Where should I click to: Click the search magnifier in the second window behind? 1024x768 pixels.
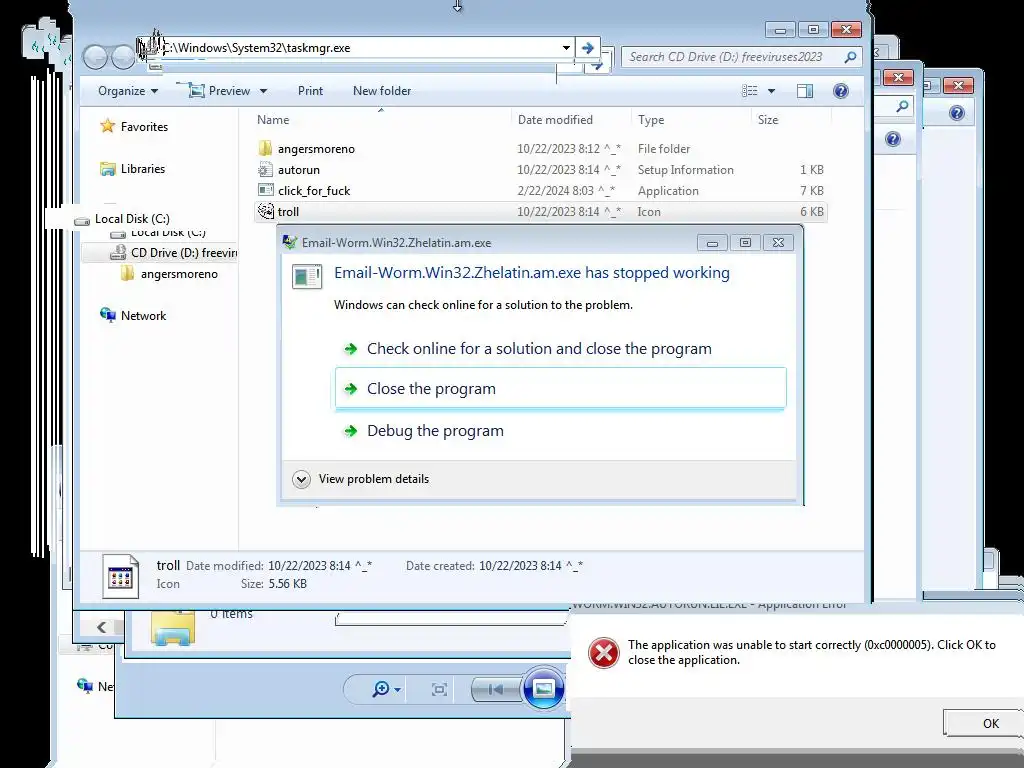[x=902, y=106]
